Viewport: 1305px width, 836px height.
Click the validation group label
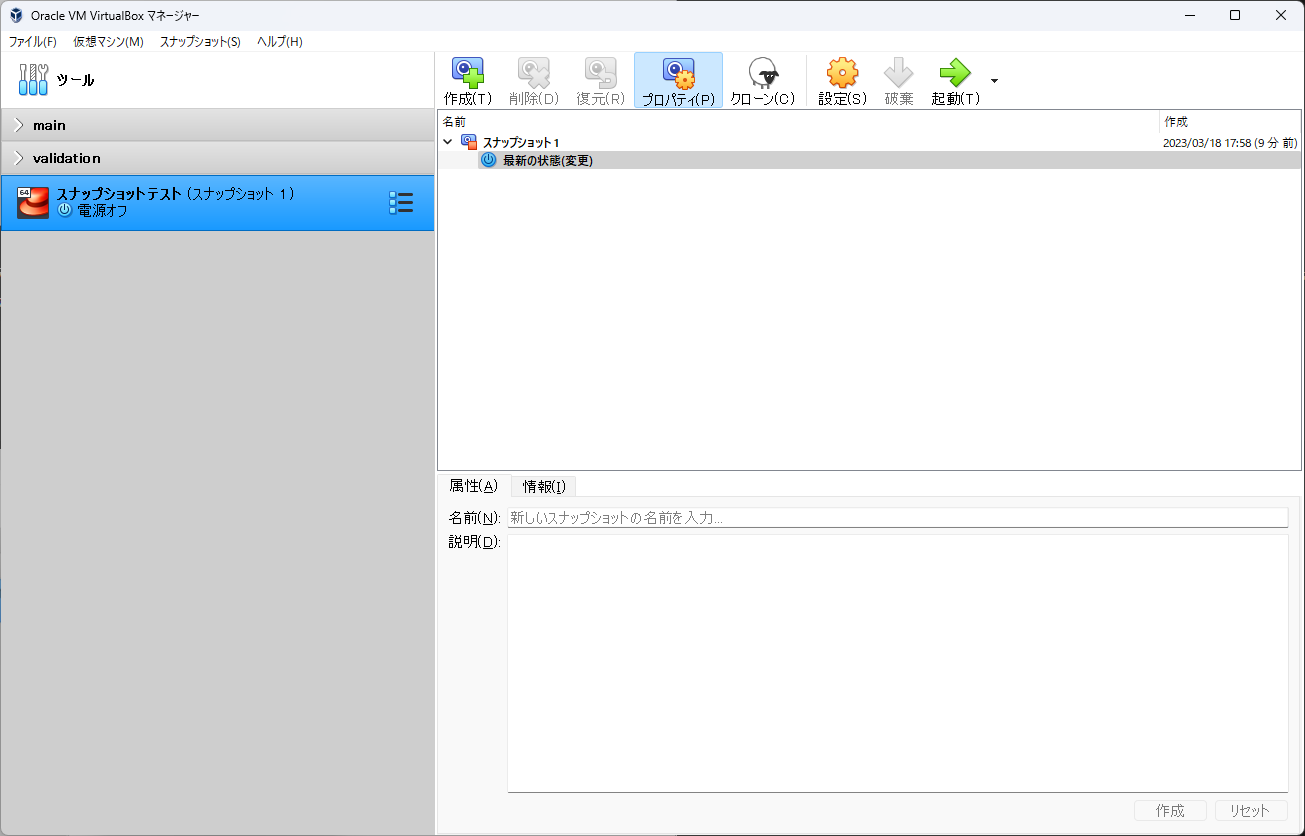tap(66, 158)
